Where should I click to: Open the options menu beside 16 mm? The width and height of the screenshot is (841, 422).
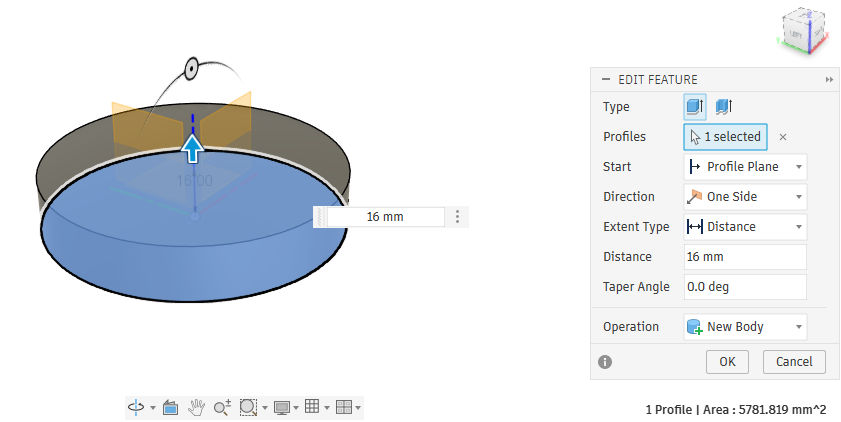(x=458, y=217)
